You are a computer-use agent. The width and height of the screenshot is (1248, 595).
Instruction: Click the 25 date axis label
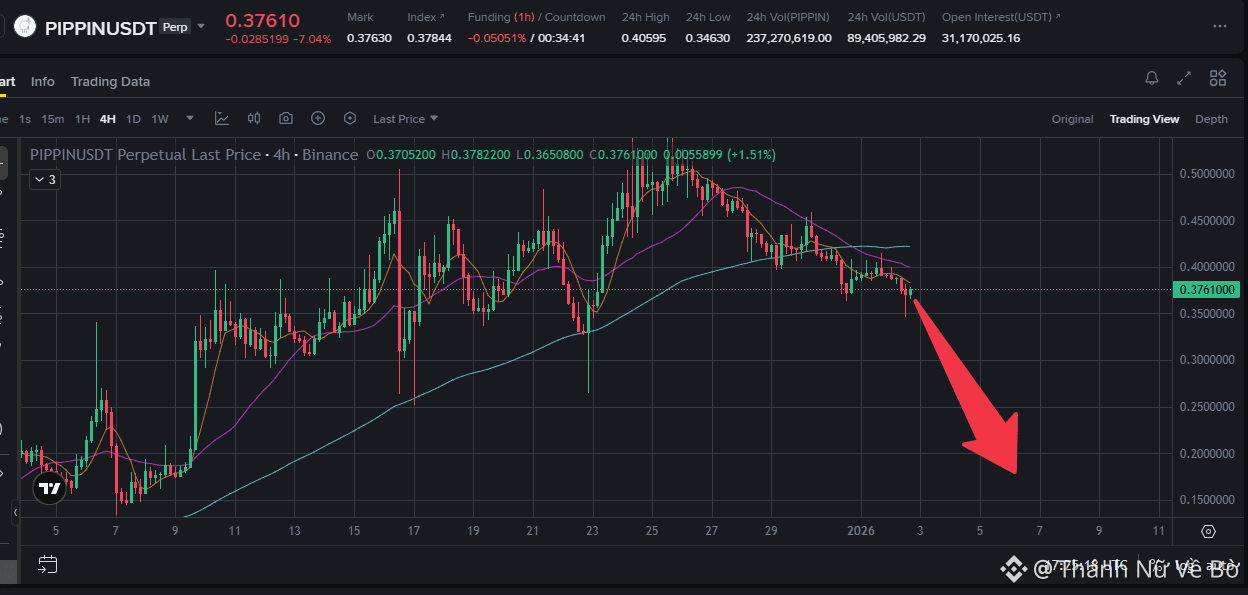(x=652, y=531)
